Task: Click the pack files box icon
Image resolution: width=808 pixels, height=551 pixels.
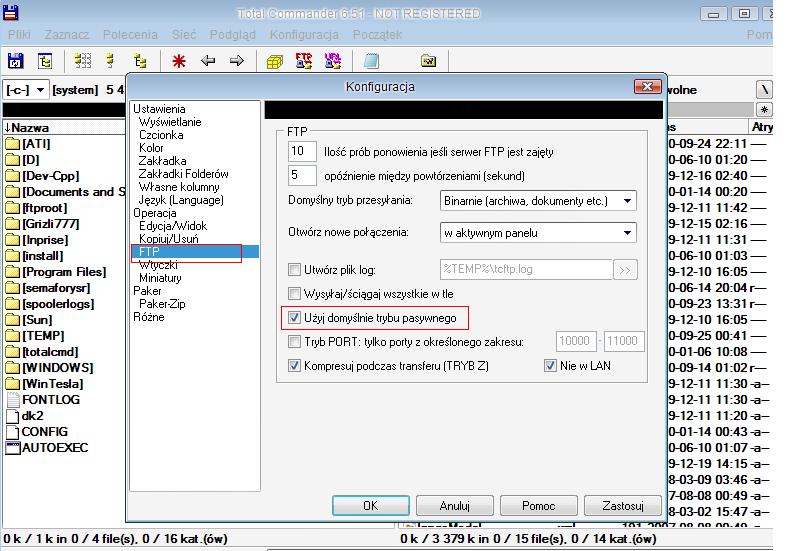Action: (275, 62)
